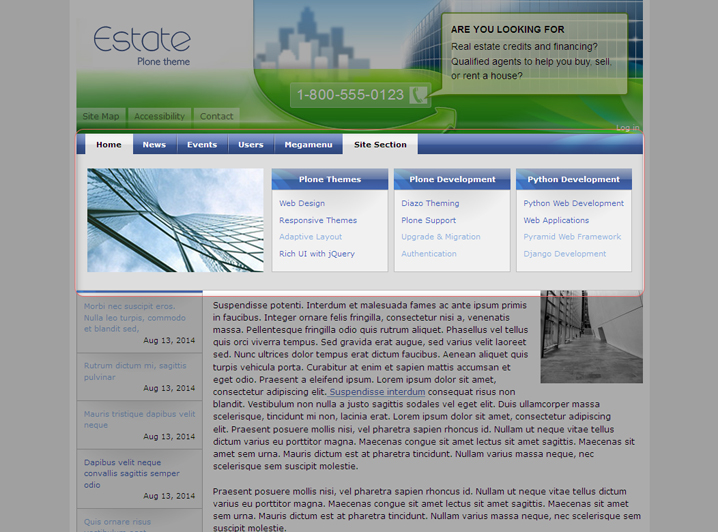
Task: Click the ARE YOU LOOKING FOR heading
Action: pos(507,29)
